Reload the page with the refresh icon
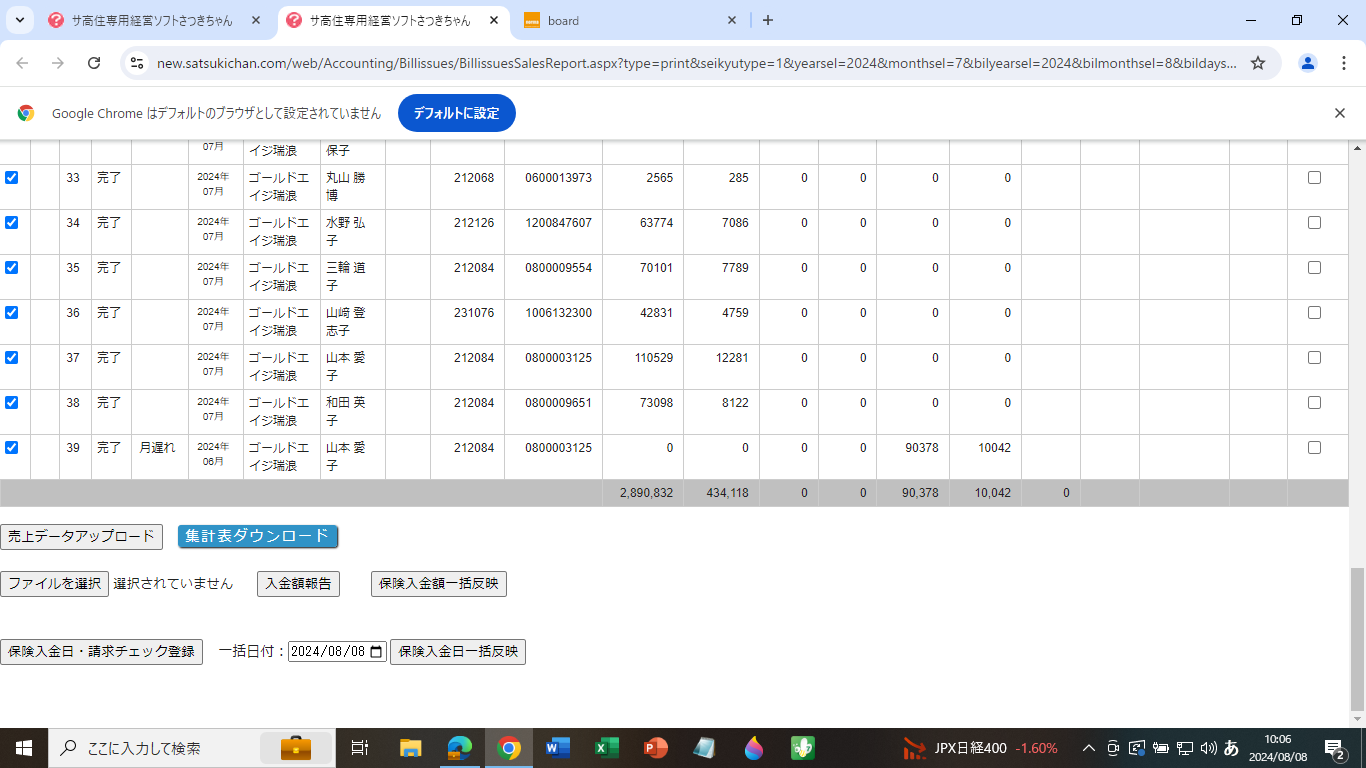The width and height of the screenshot is (1366, 768). pyautogui.click(x=94, y=63)
